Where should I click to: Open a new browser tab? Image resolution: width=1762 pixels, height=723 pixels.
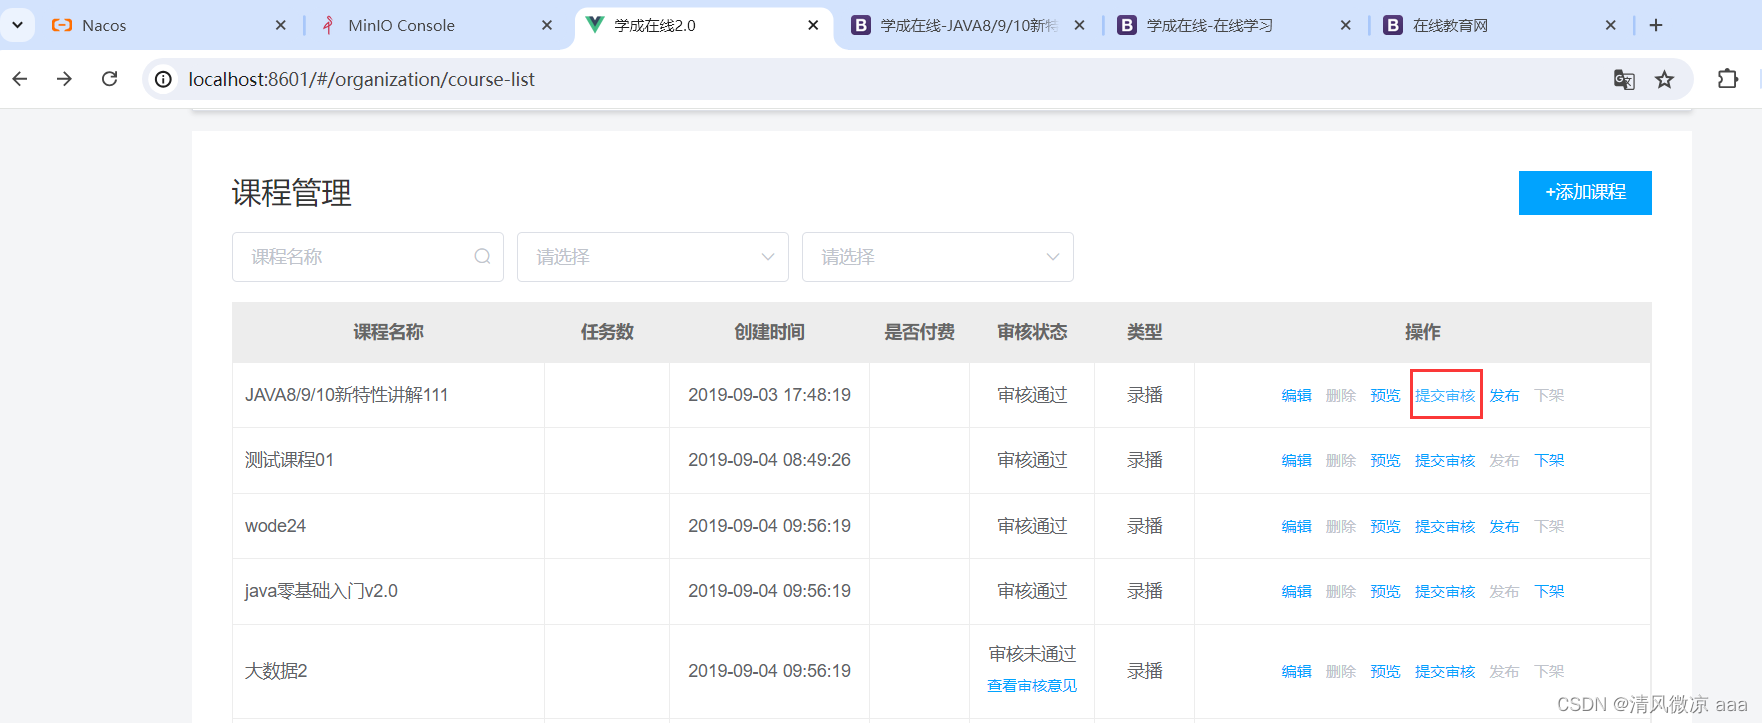click(x=1656, y=25)
